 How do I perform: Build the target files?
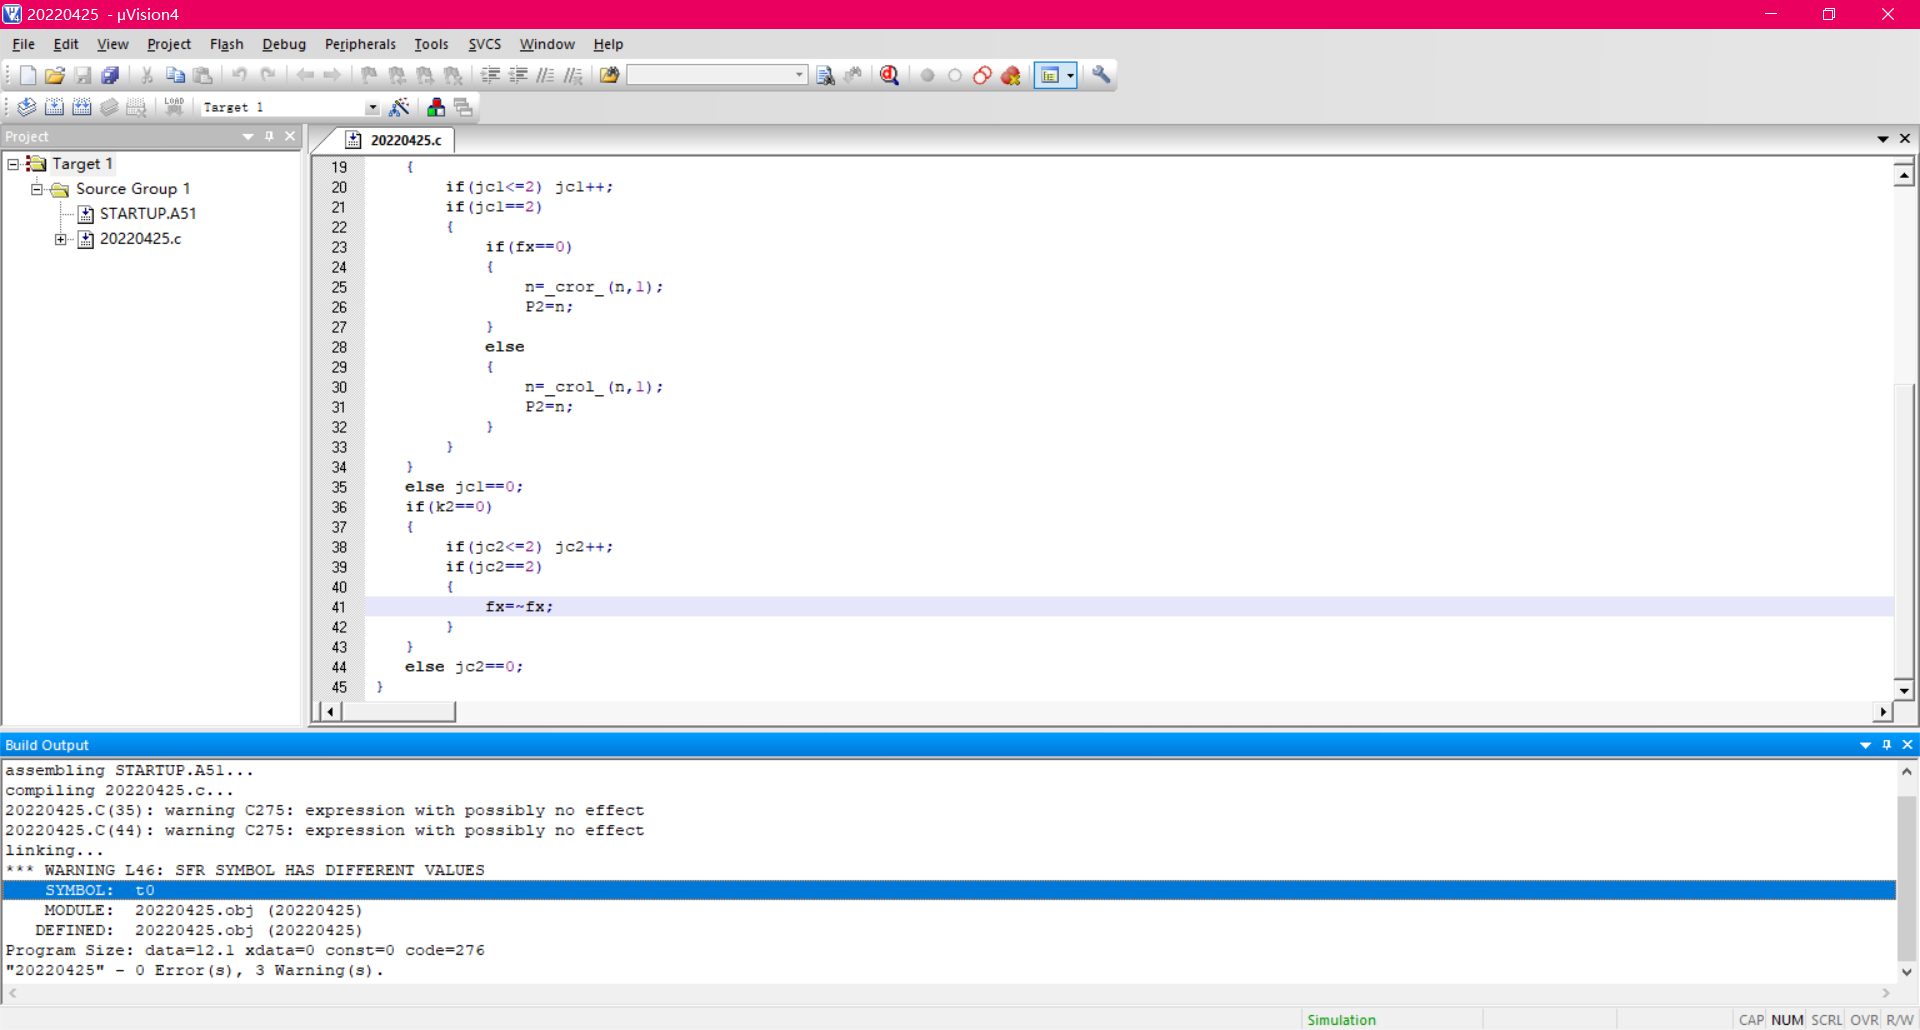click(55, 107)
